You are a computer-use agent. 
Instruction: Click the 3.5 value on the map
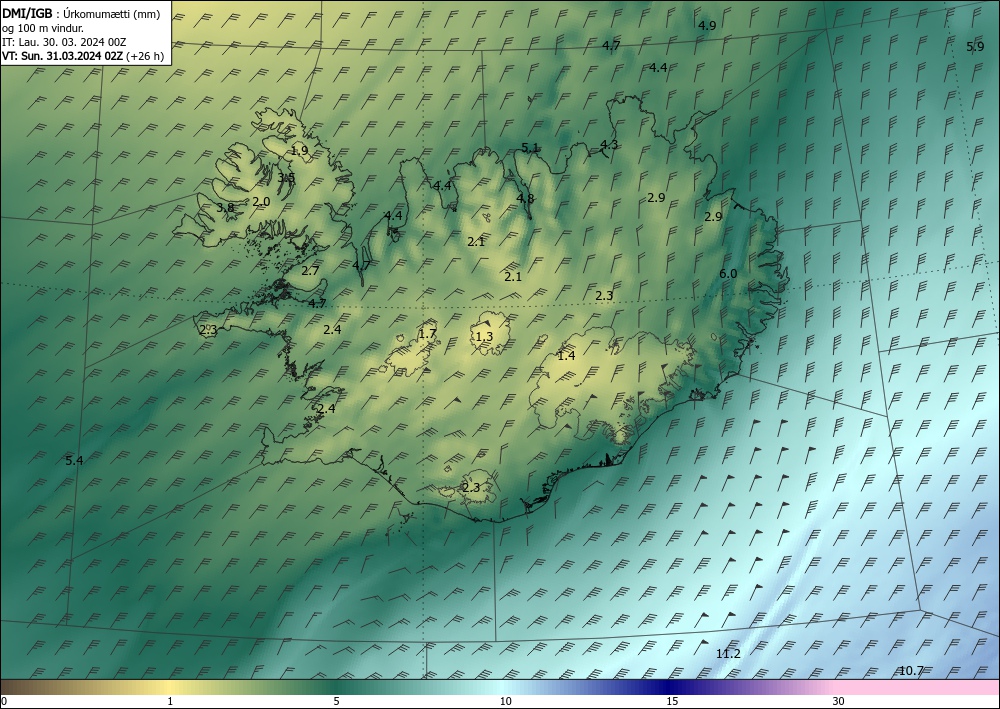click(x=286, y=177)
